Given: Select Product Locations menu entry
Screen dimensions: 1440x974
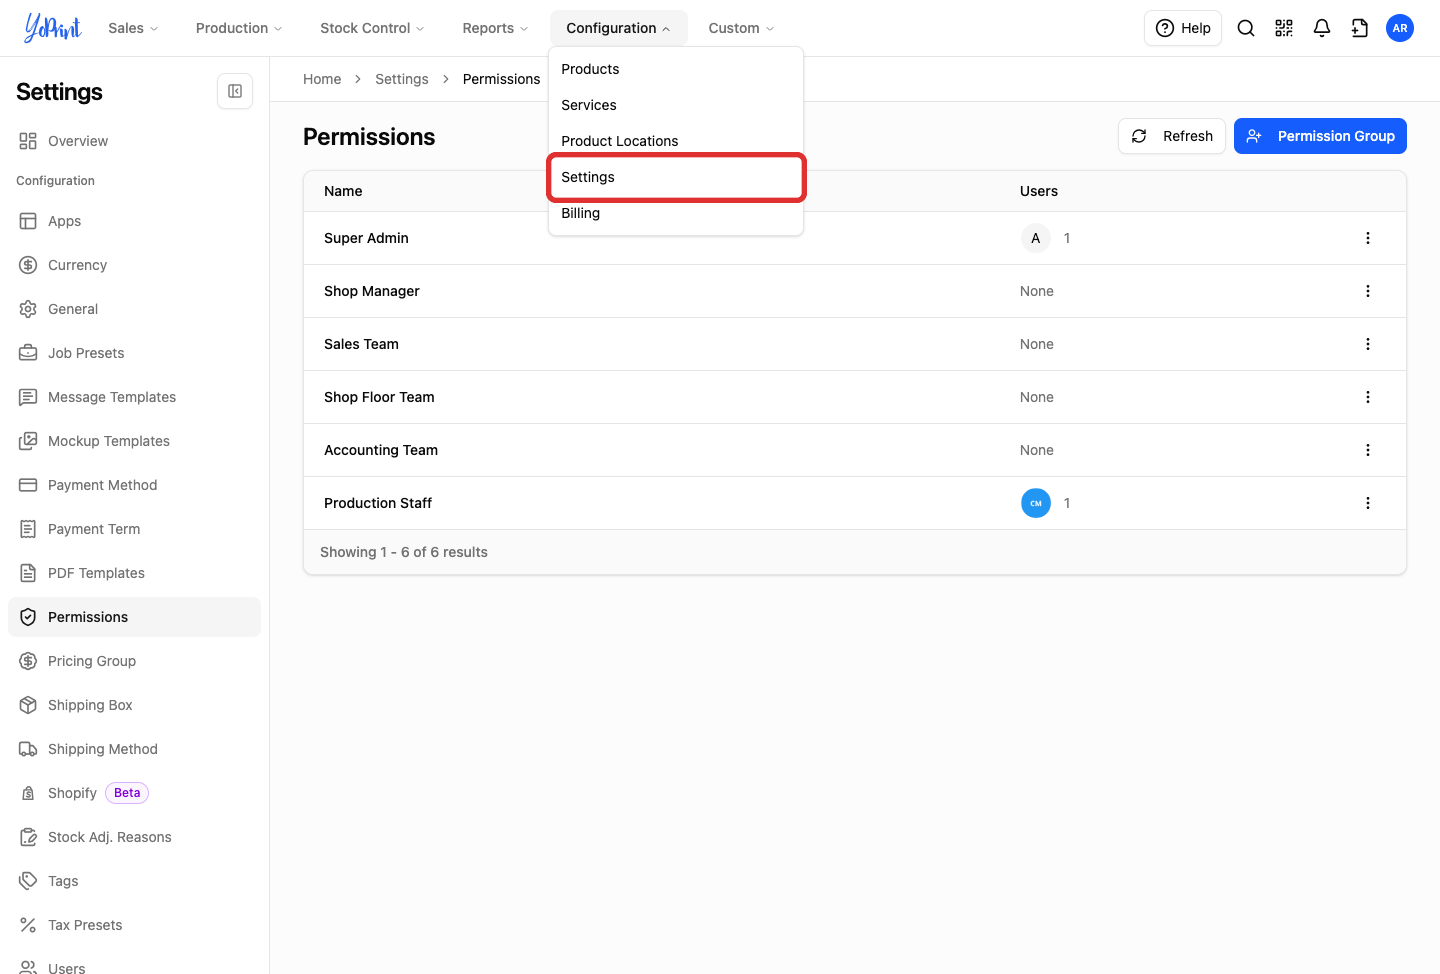Looking at the screenshot, I should click(676, 141).
